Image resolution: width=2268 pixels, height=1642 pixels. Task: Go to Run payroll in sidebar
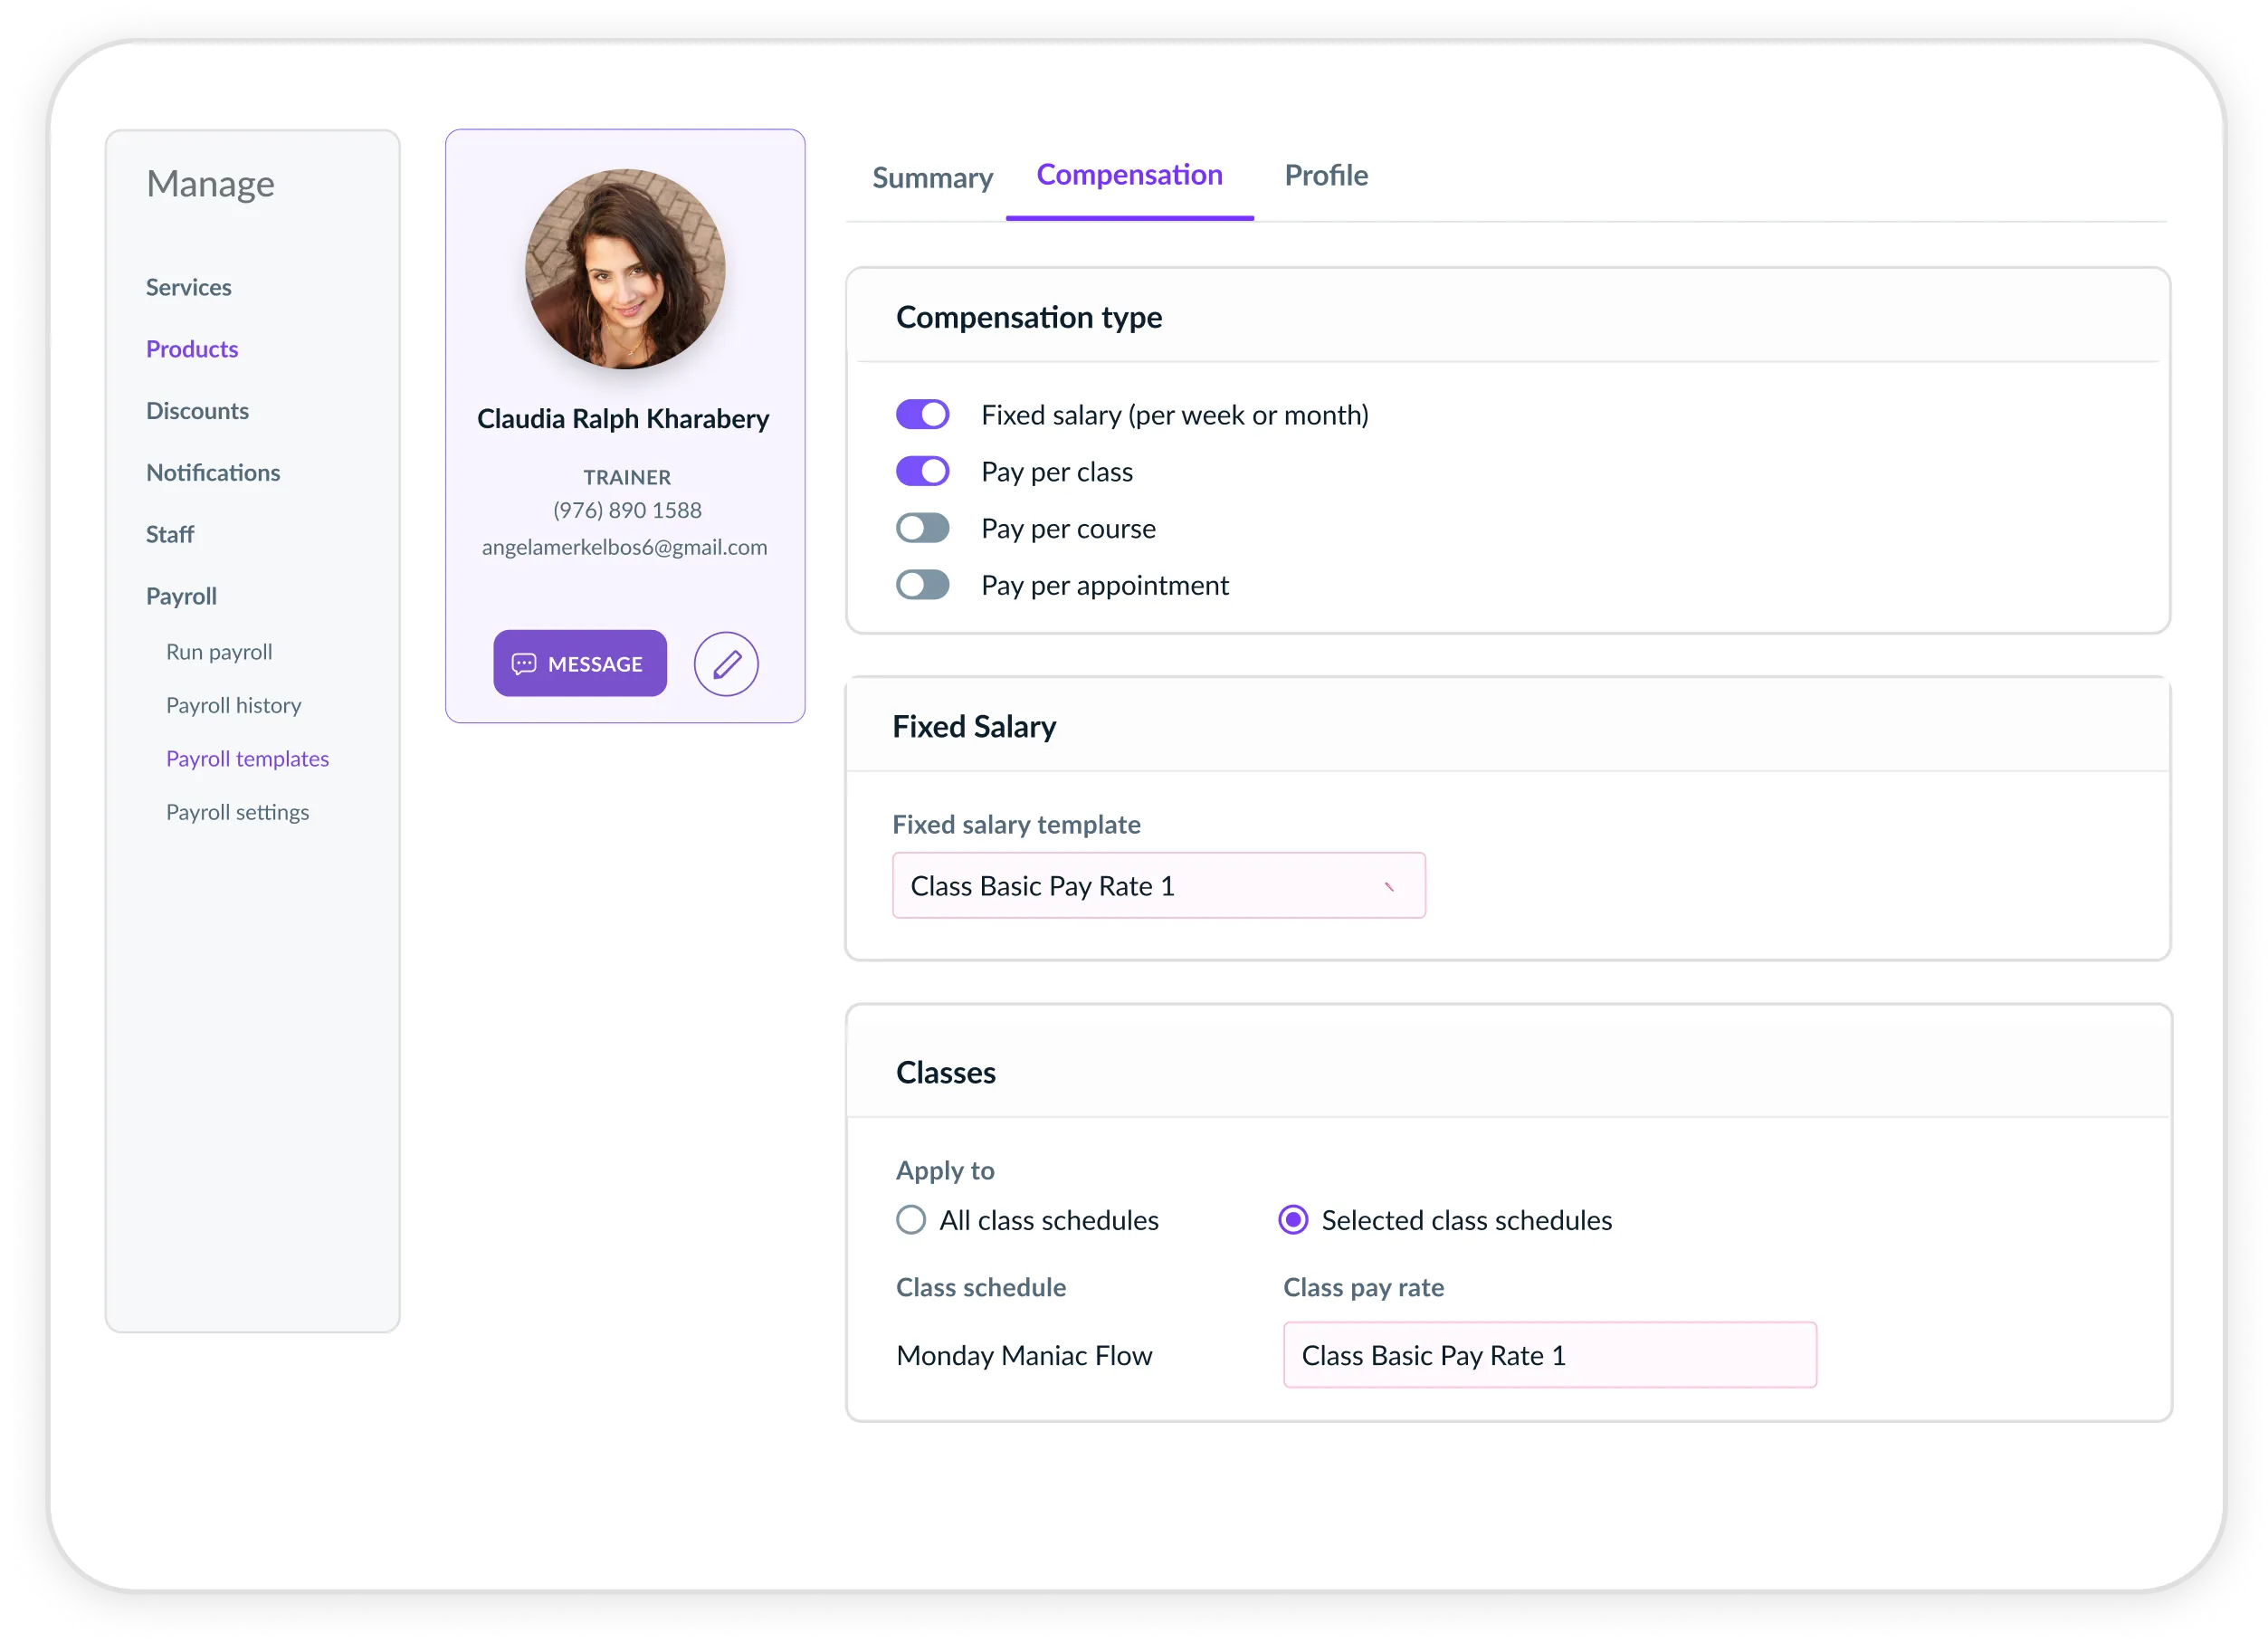tap(219, 652)
